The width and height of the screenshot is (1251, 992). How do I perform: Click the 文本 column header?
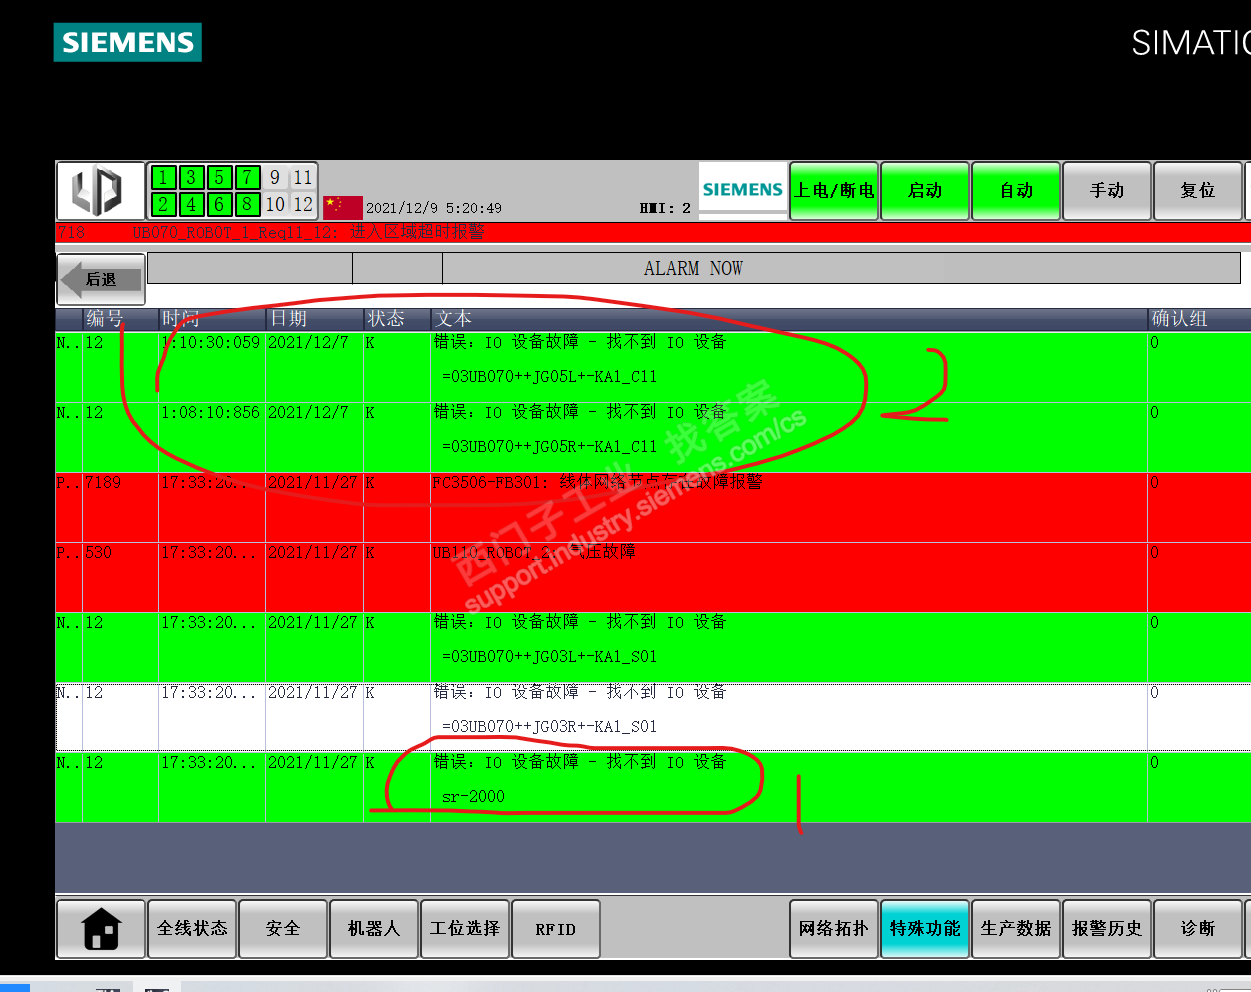point(789,319)
